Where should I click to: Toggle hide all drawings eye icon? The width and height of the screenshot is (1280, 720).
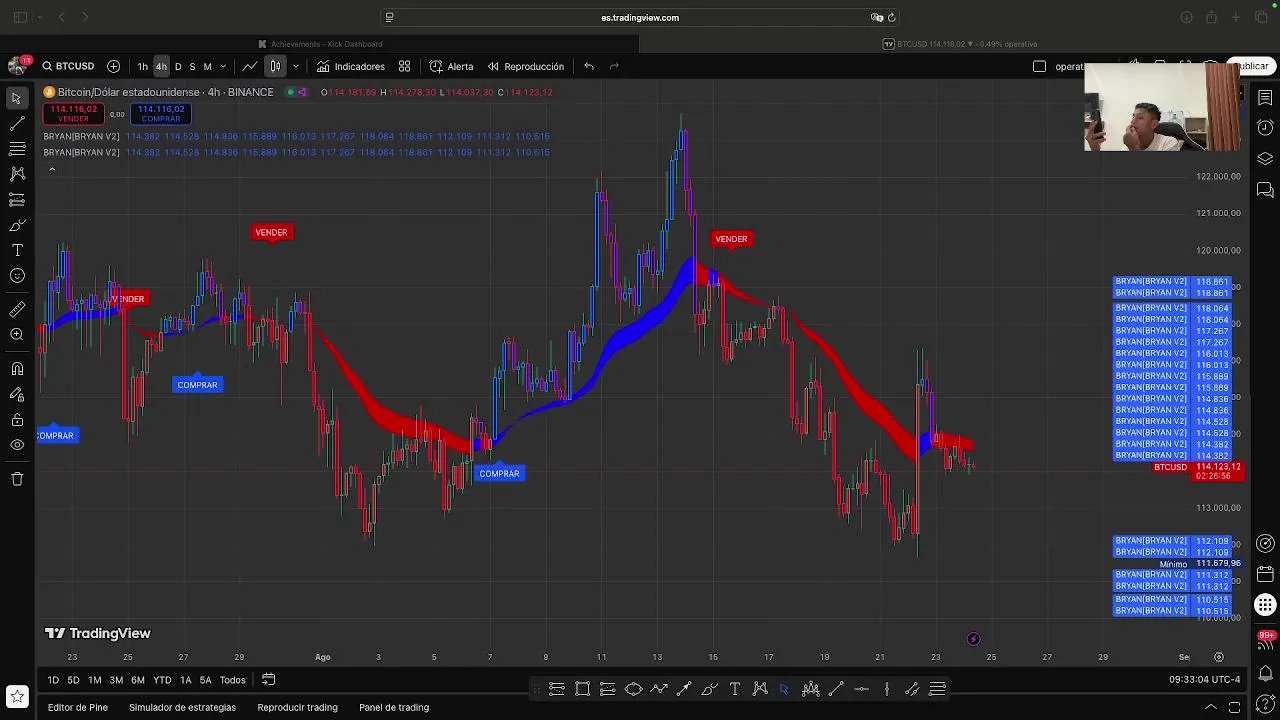[x=17, y=445]
